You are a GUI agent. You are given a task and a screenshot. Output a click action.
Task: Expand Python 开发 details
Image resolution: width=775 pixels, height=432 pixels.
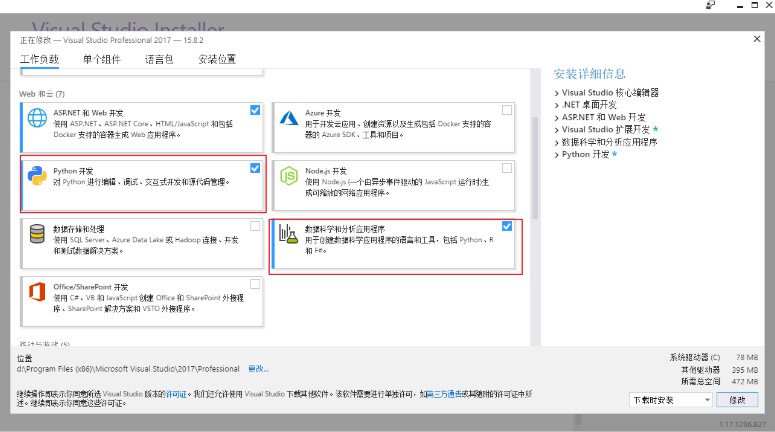557,155
